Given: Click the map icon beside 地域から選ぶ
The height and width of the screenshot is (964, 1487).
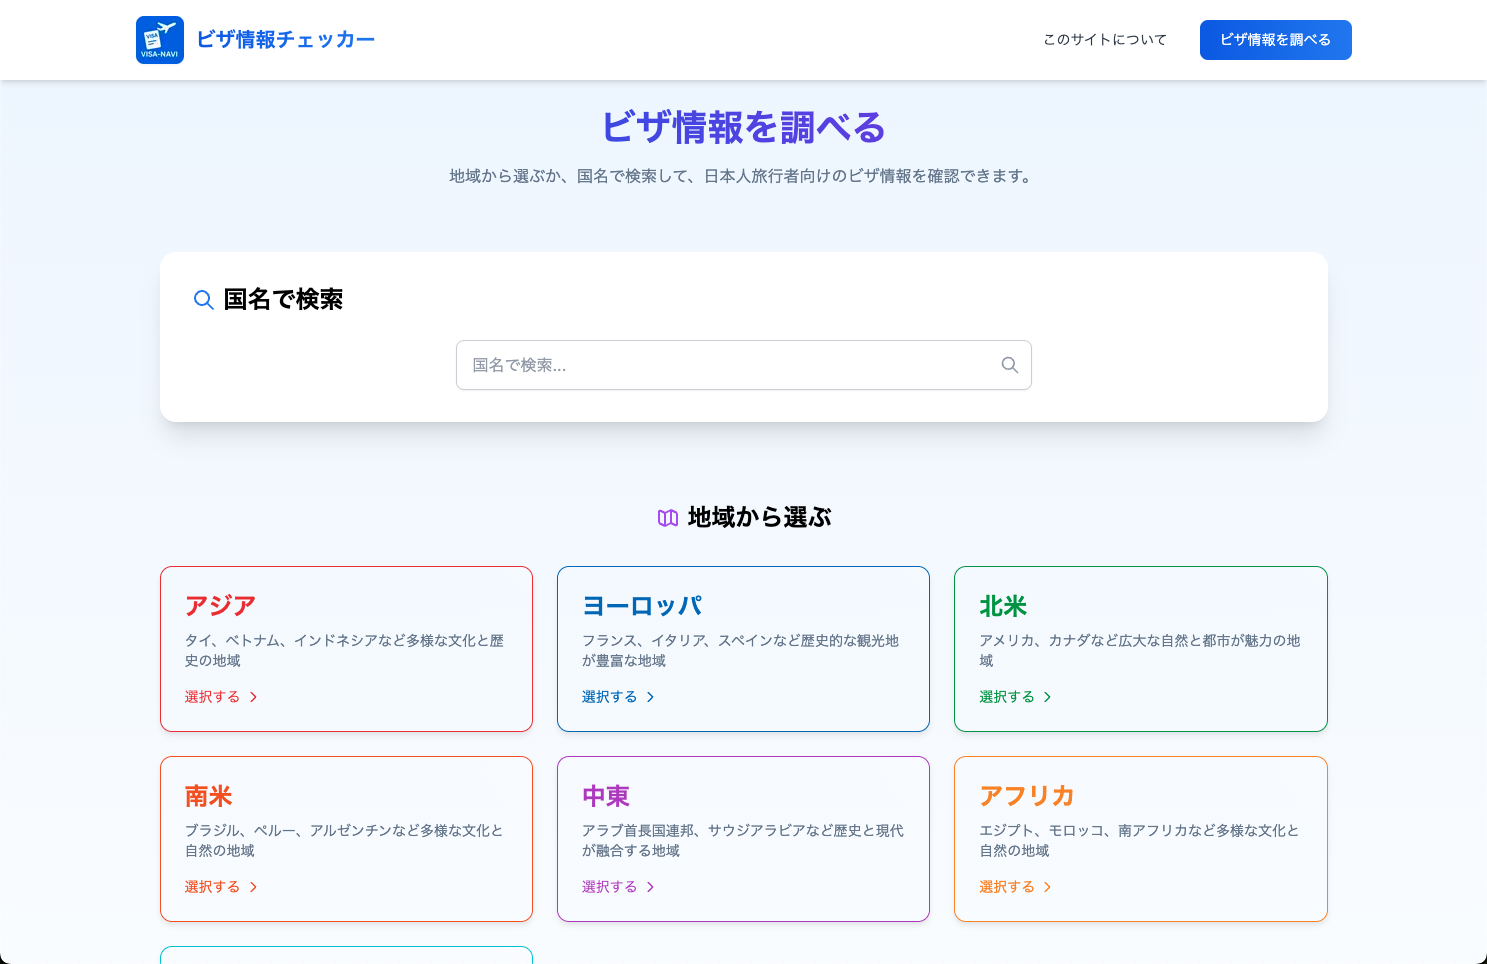Looking at the screenshot, I should click(668, 518).
